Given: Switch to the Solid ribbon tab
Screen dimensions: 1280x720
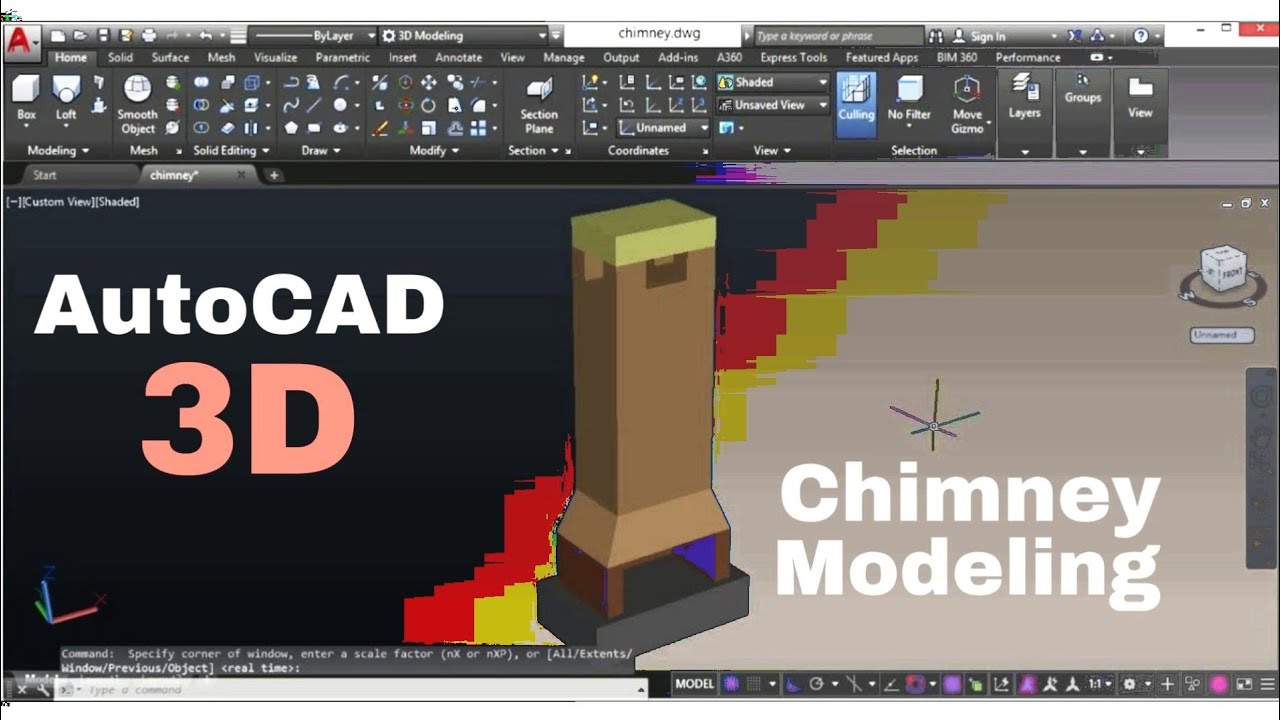Looking at the screenshot, I should 120,58.
